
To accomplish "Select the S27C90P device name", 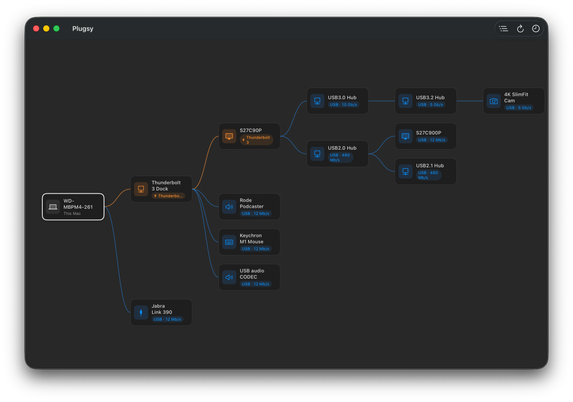I will tap(251, 130).
